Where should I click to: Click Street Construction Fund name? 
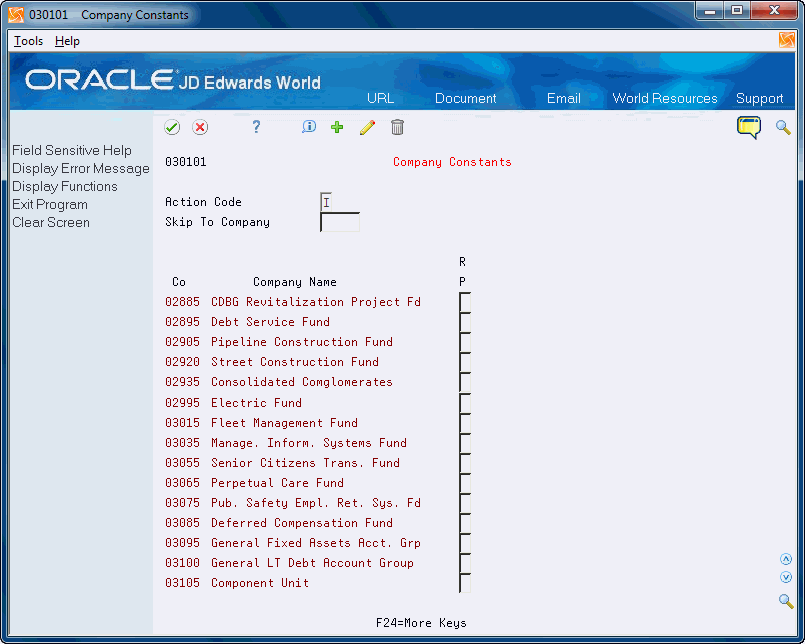tap(295, 362)
